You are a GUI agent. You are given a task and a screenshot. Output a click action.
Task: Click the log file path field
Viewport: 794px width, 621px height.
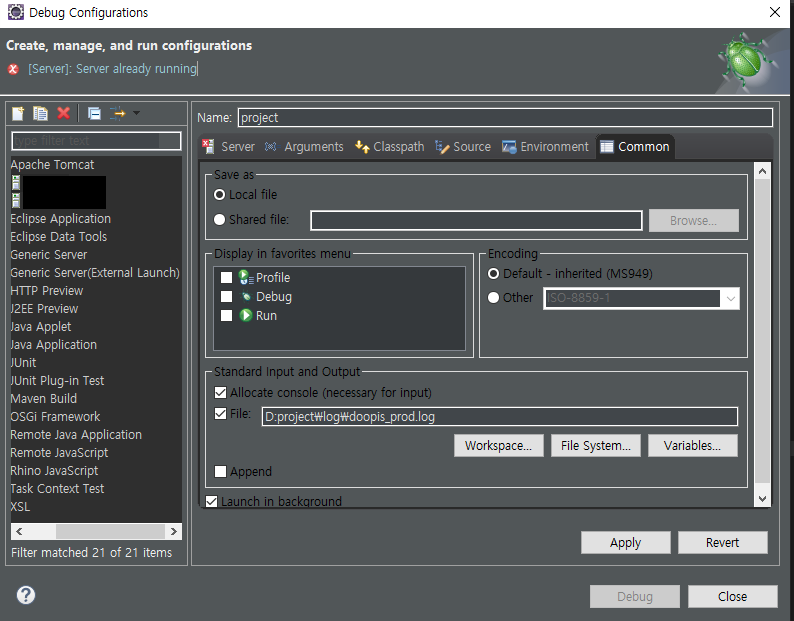(499, 416)
